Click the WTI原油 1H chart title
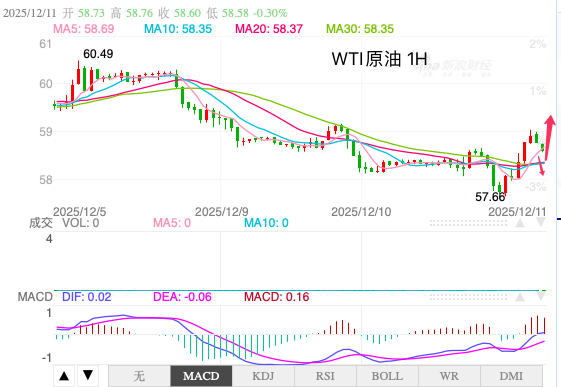 coord(379,59)
